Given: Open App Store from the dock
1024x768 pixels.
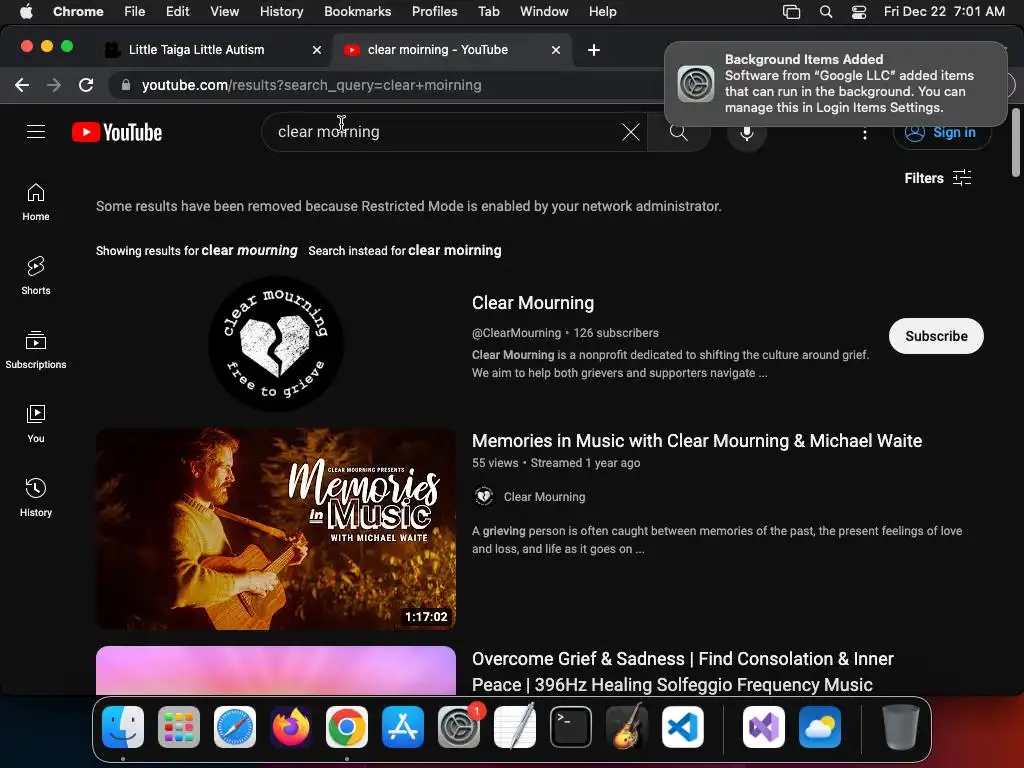Looking at the screenshot, I should [403, 727].
